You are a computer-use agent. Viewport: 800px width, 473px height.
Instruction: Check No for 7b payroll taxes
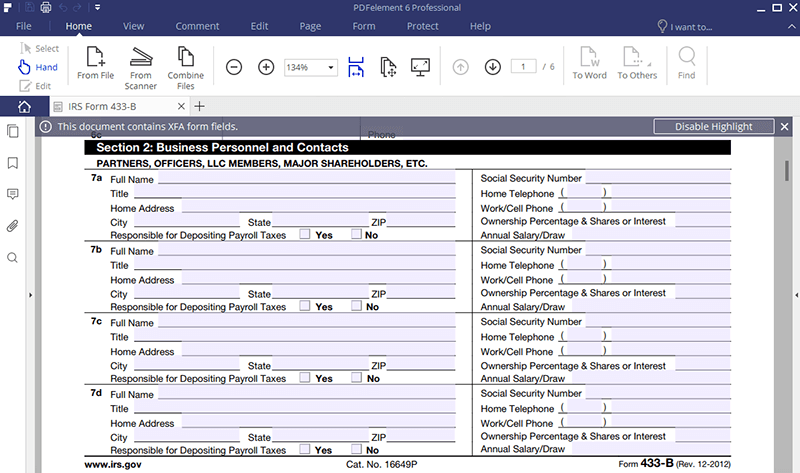click(356, 305)
